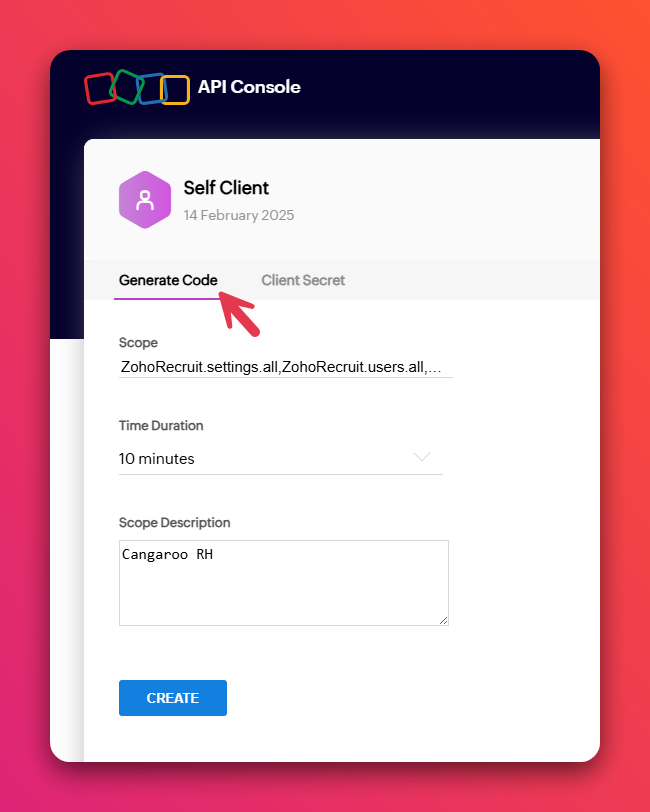Image resolution: width=650 pixels, height=812 pixels.
Task: Click the yellow square of Zoho logo
Action: tap(175, 90)
